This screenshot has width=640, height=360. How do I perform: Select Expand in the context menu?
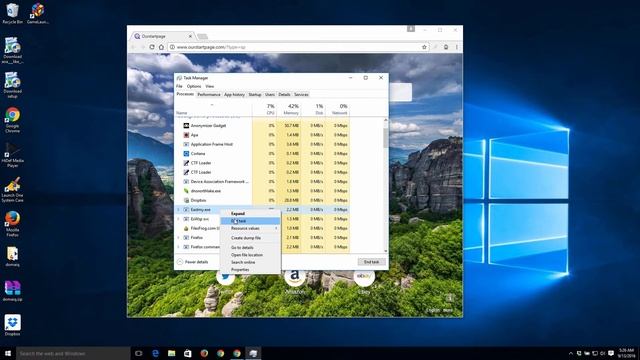[x=250, y=213]
